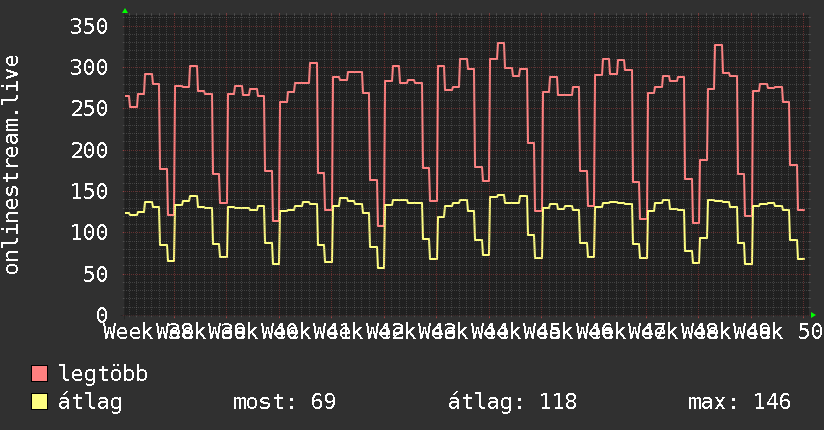Click the 350 y-axis label
This screenshot has height=430, width=824.
(x=89, y=26)
